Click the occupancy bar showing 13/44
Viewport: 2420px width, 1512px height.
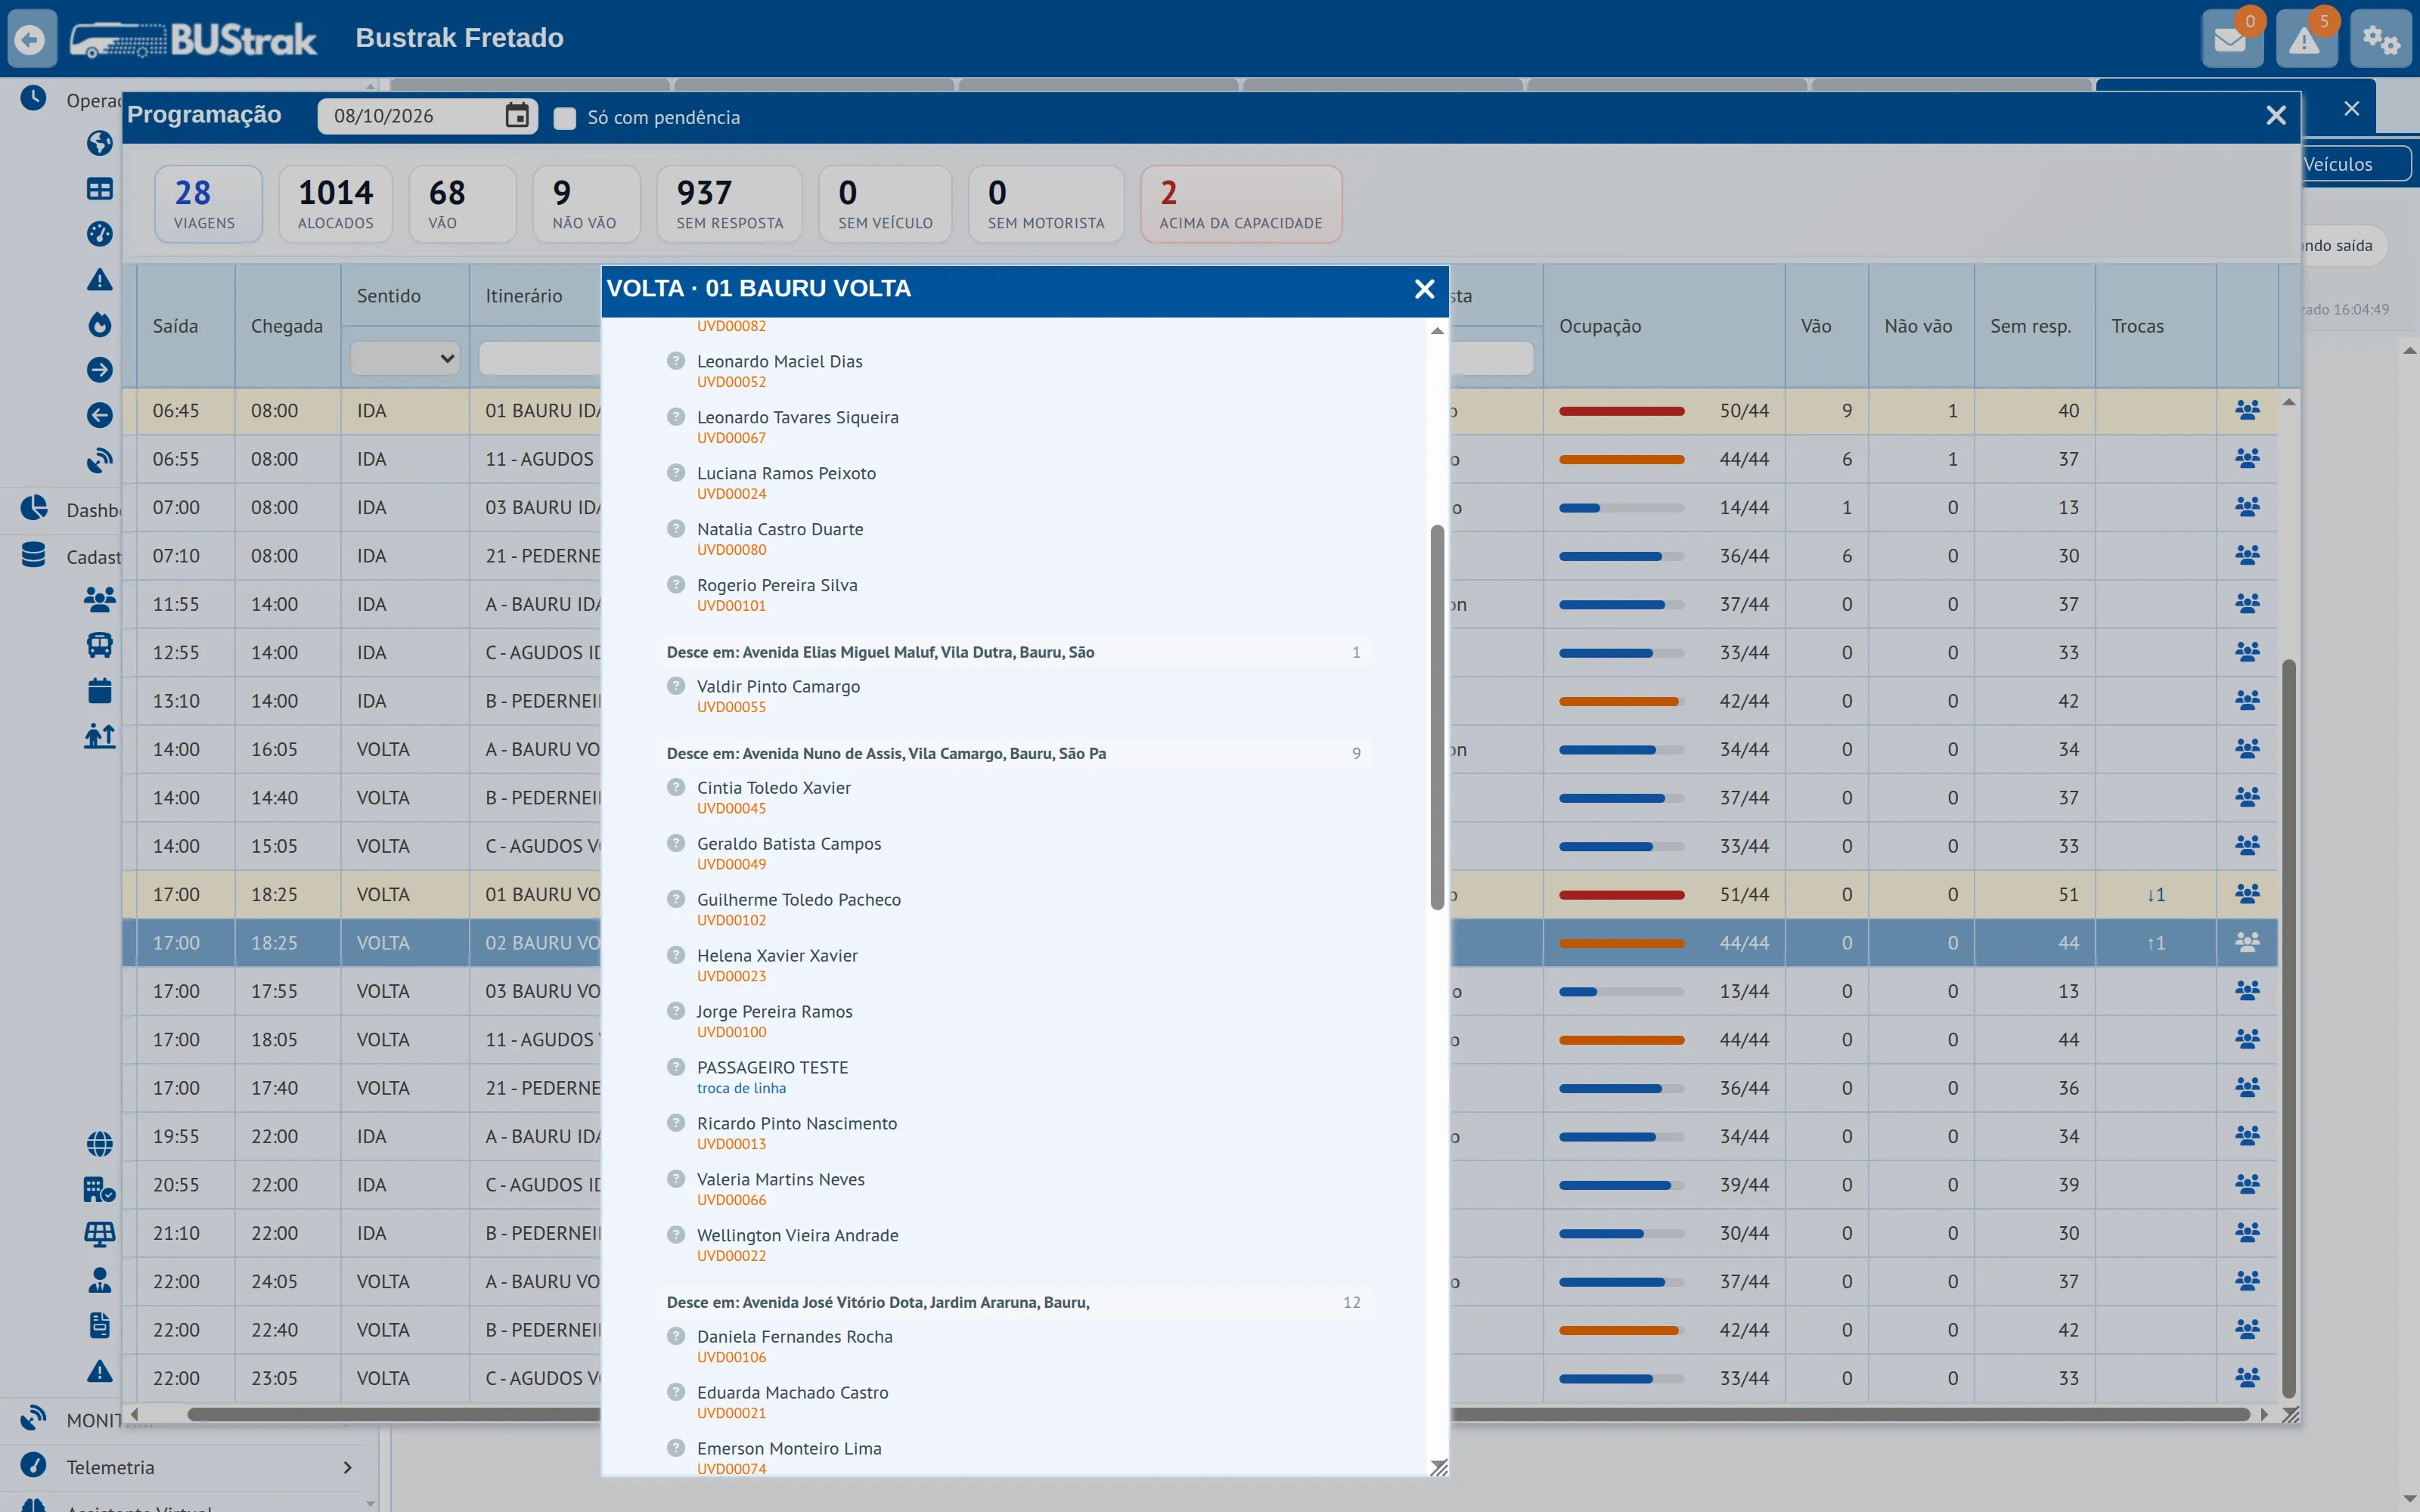[x=1621, y=992]
